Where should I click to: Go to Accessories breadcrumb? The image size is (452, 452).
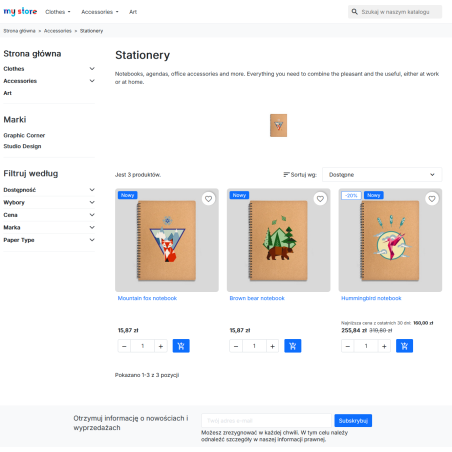(58, 31)
